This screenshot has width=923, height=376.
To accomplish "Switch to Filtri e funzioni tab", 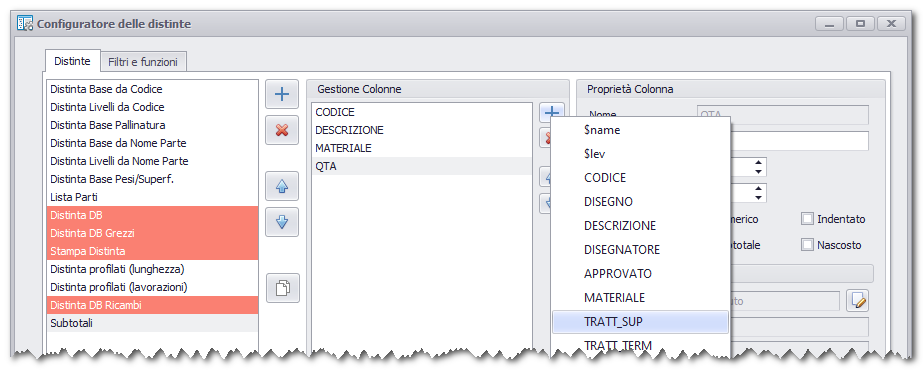I will [144, 61].
